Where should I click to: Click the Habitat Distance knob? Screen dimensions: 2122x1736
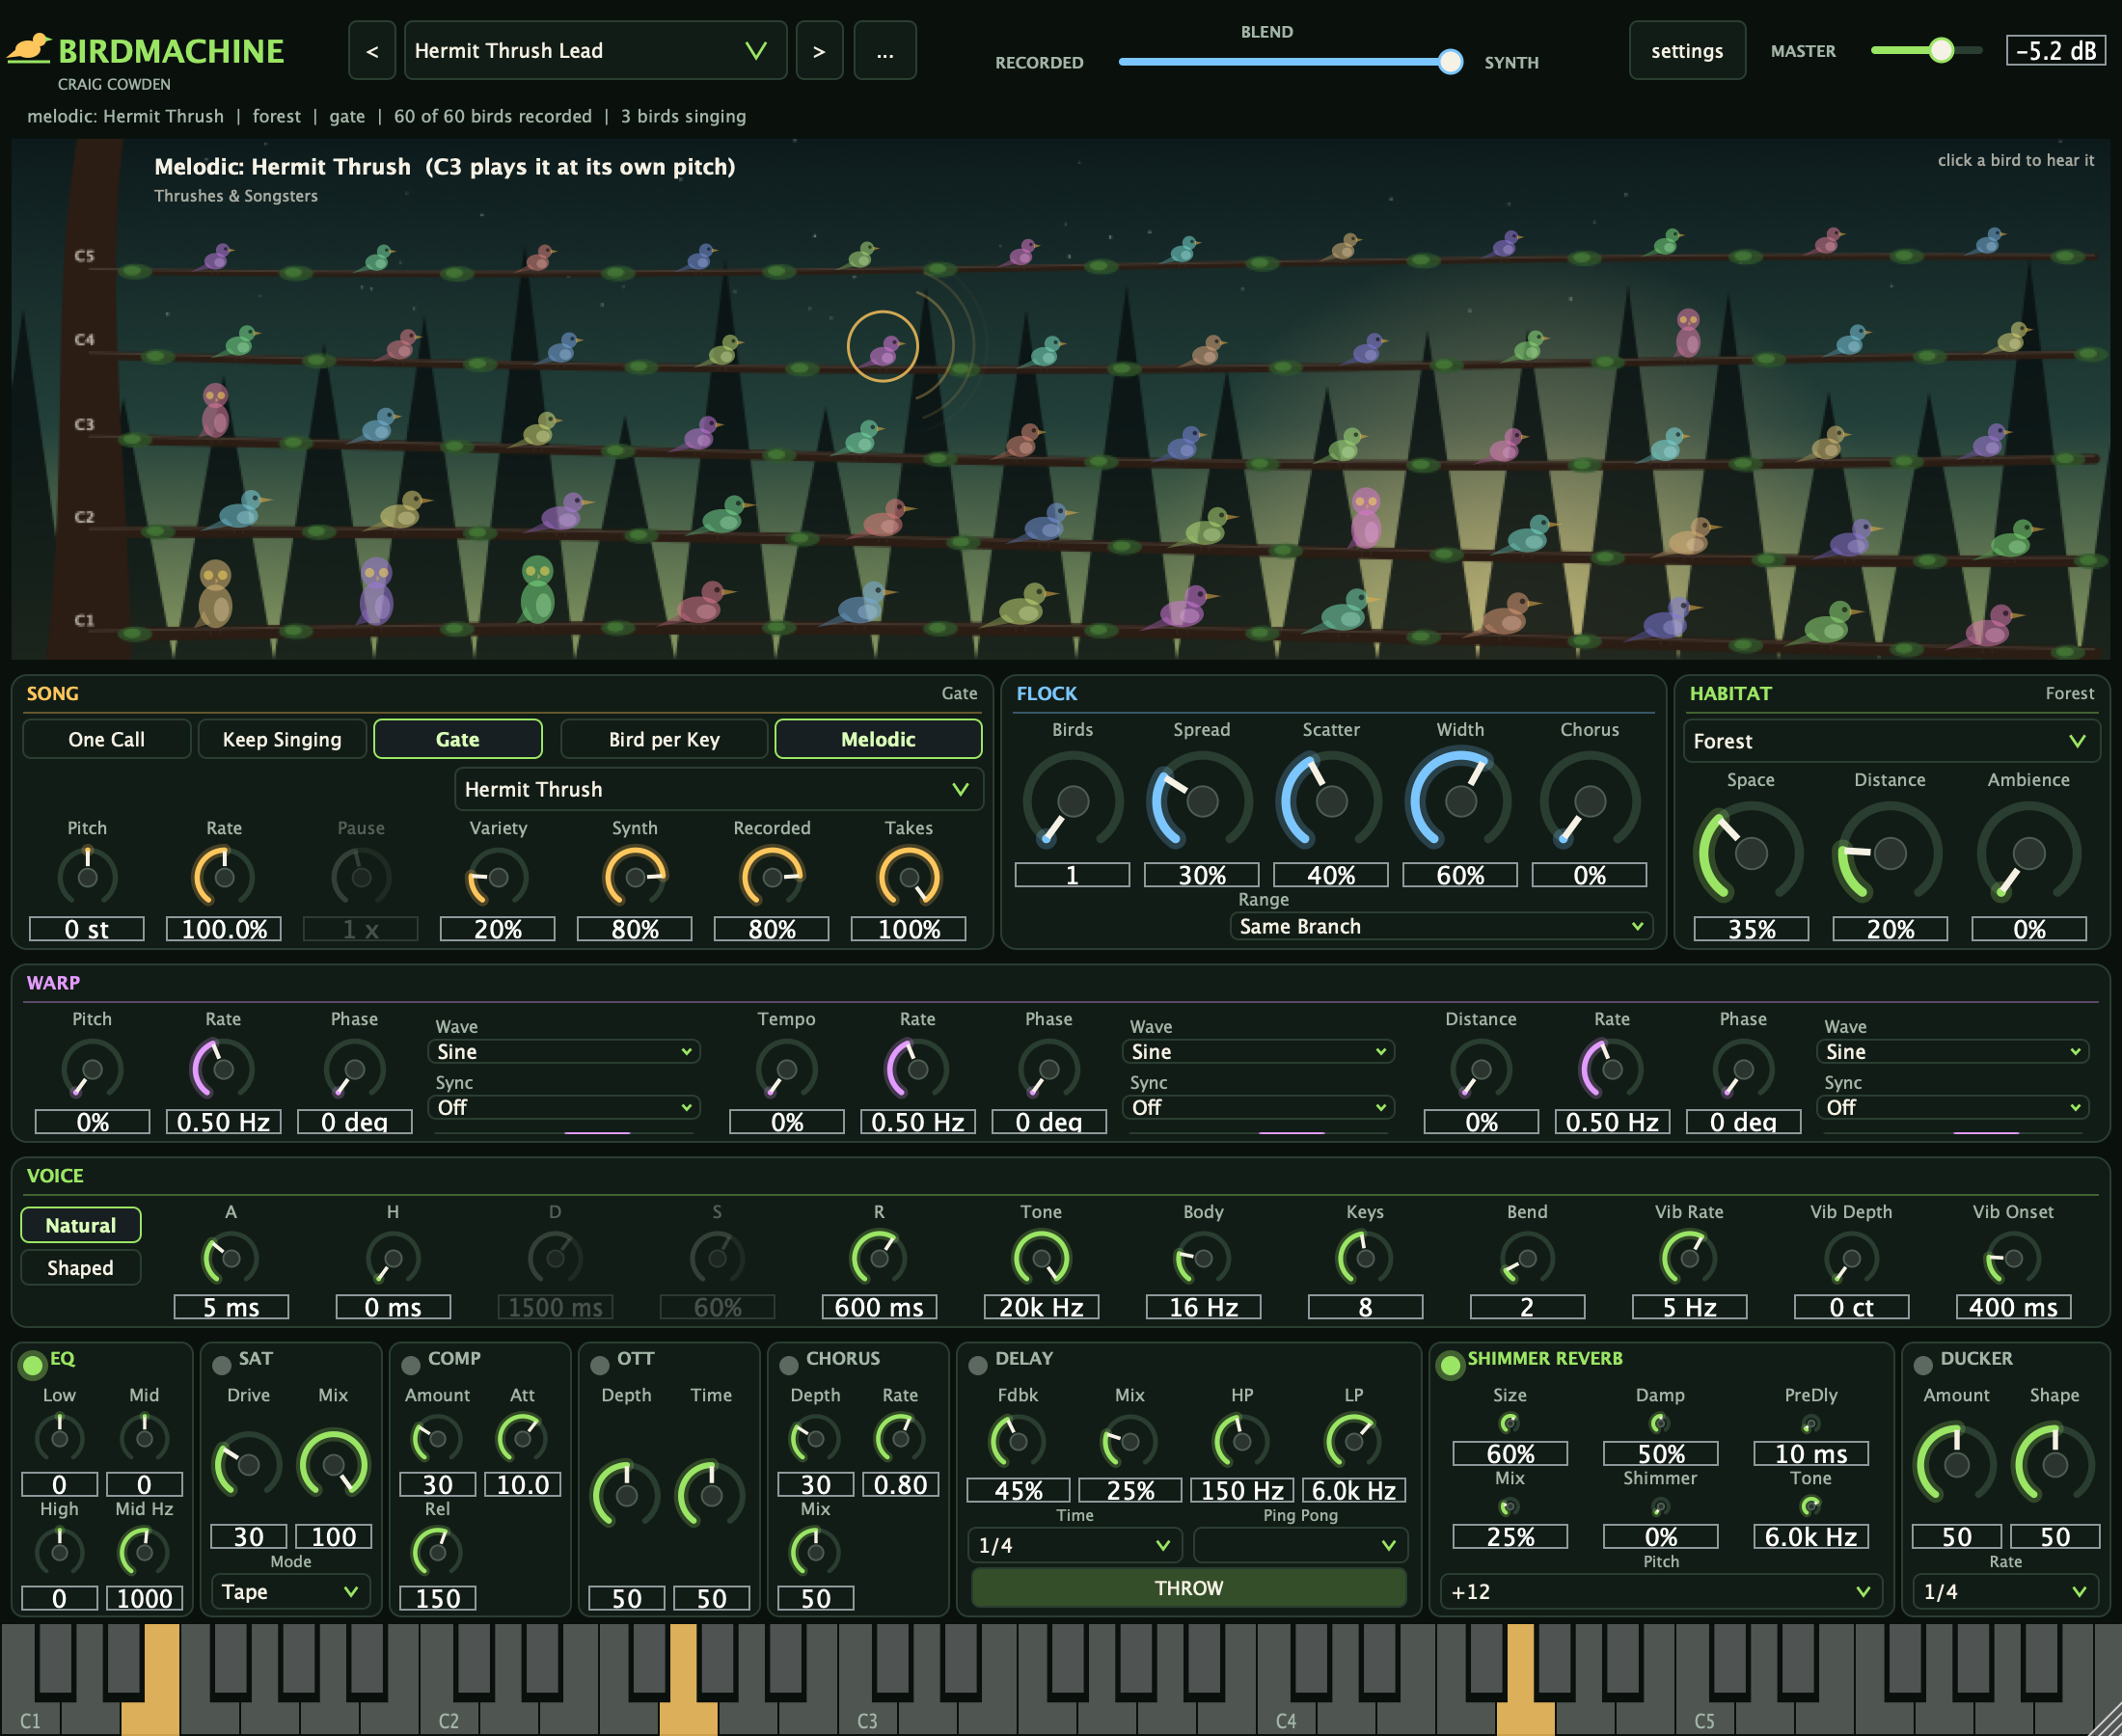click(1890, 853)
